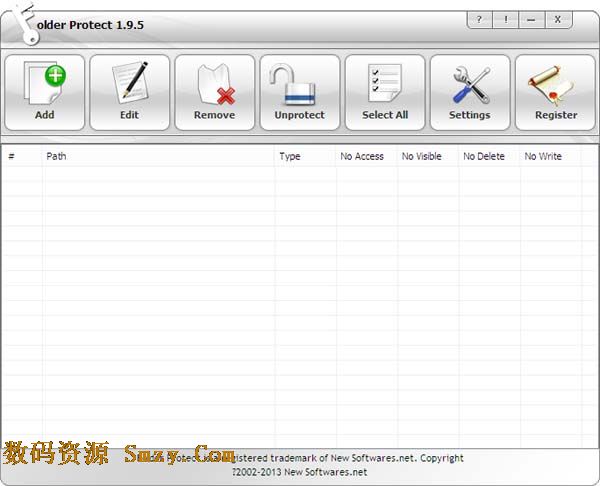Click the No Write column header
600x486 pixels.
[x=551, y=156]
